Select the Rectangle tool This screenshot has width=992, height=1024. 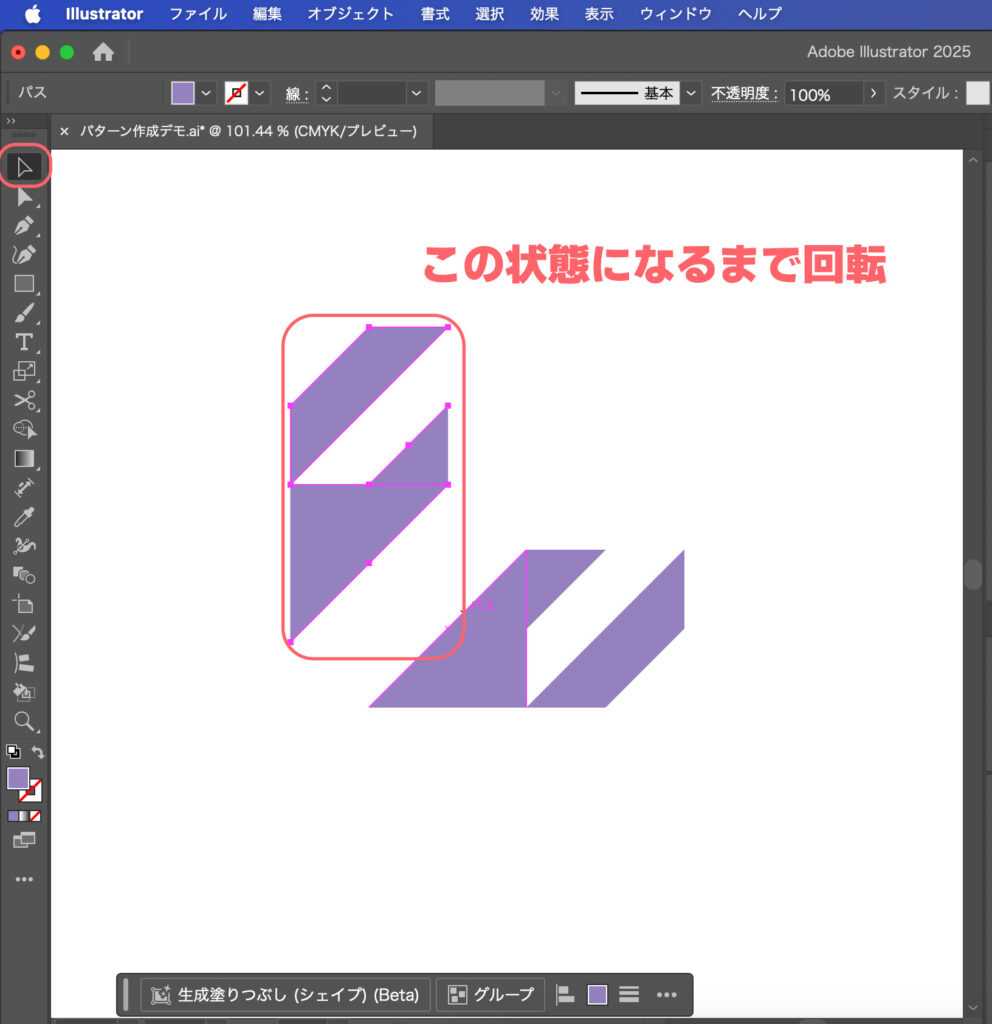point(24,284)
